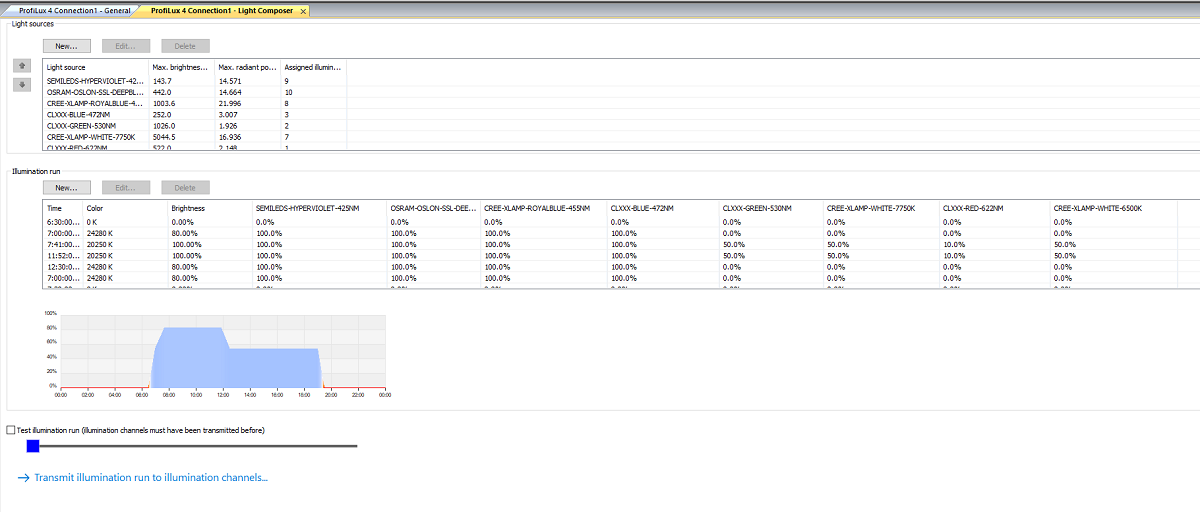Click the blue test illumination slider handle
Viewport: 1200px width, 512px height.
point(32,445)
